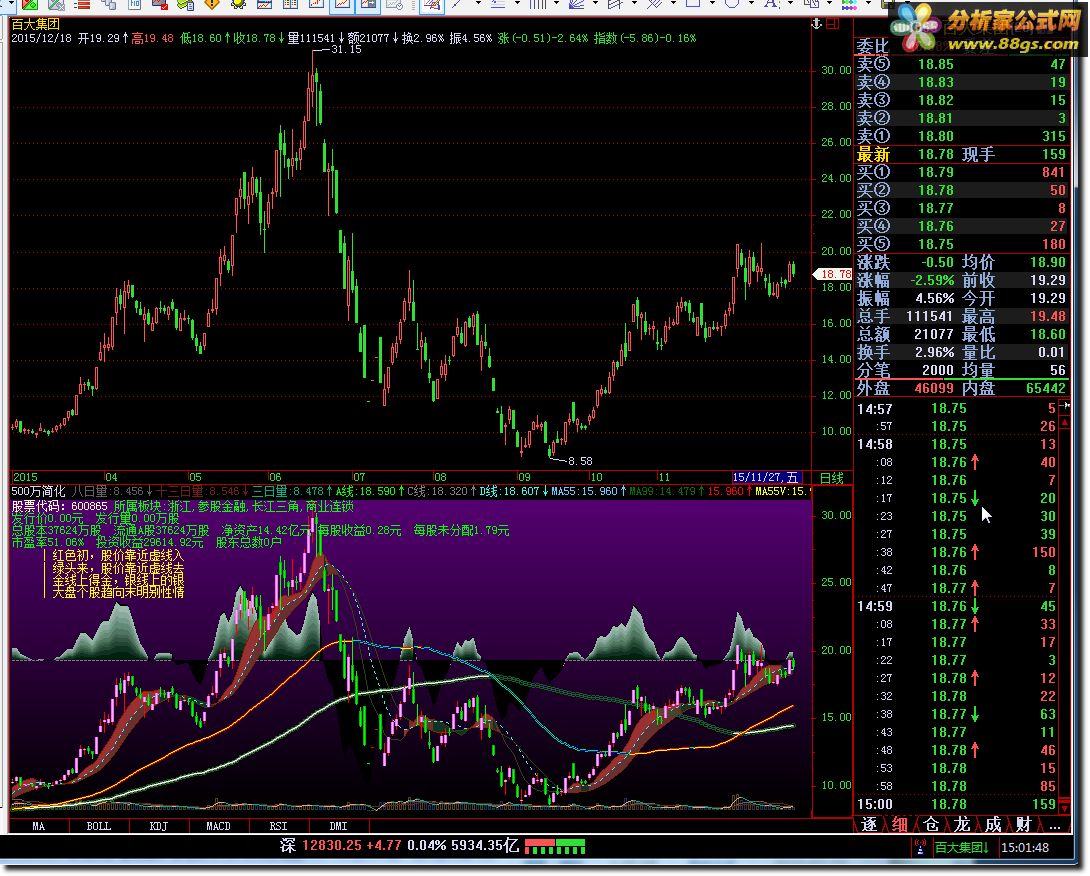
Task: Click the 百大集团 entry in status bar
Action: click(x=962, y=847)
